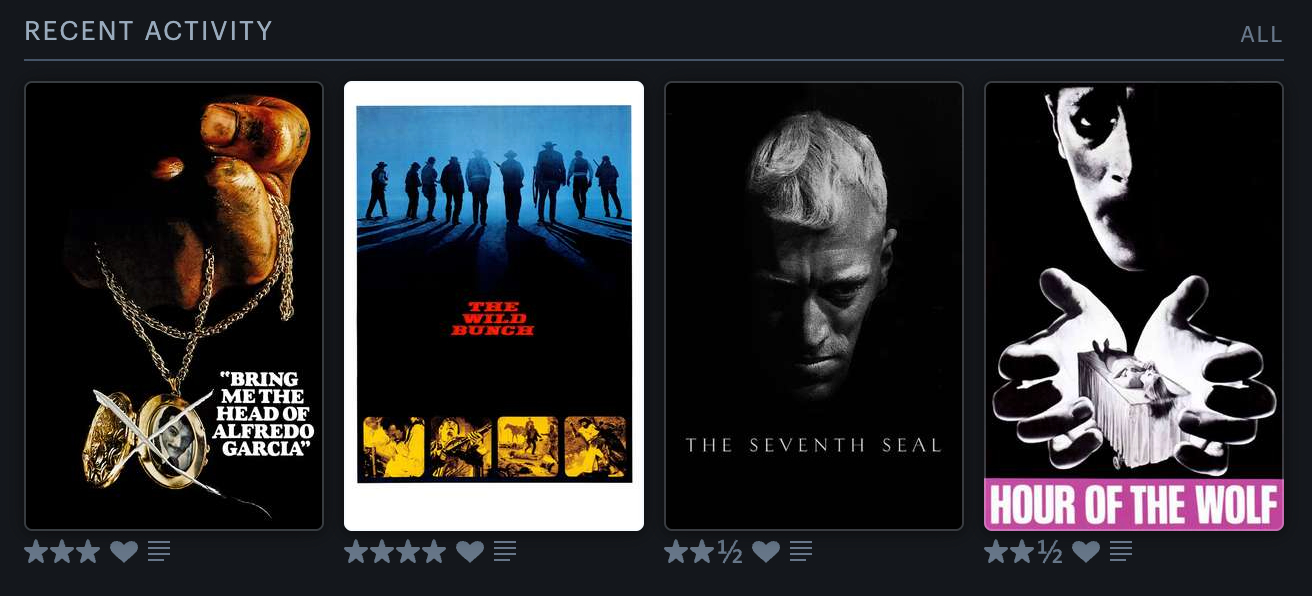Click the heart icon under The Wild Bunch
The image size is (1312, 596).
(470, 551)
